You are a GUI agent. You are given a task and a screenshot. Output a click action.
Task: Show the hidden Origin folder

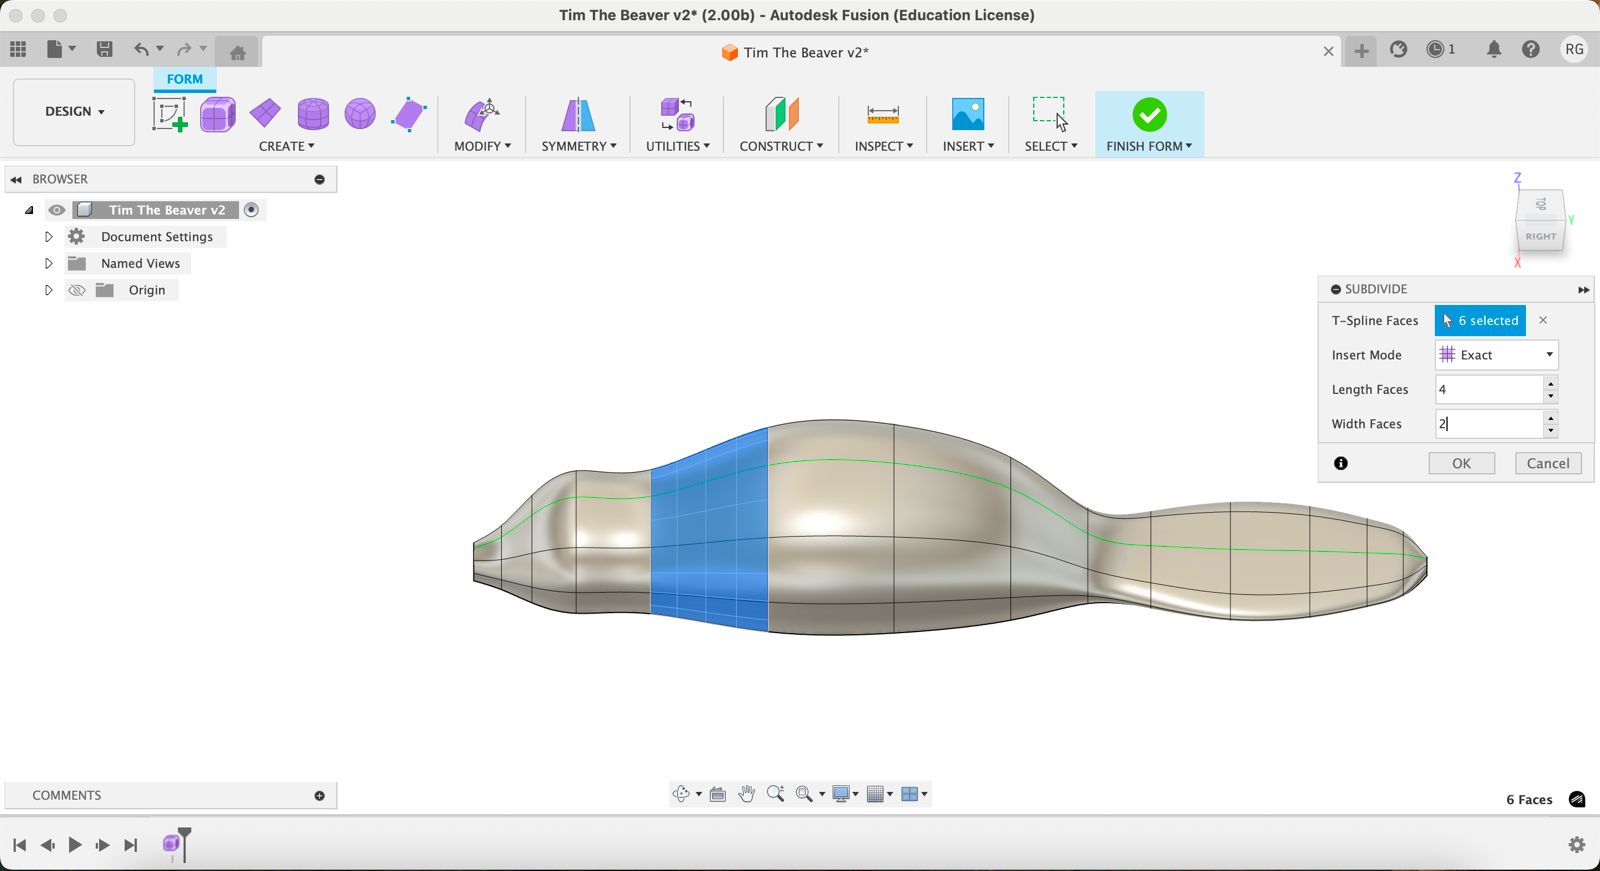tap(77, 290)
